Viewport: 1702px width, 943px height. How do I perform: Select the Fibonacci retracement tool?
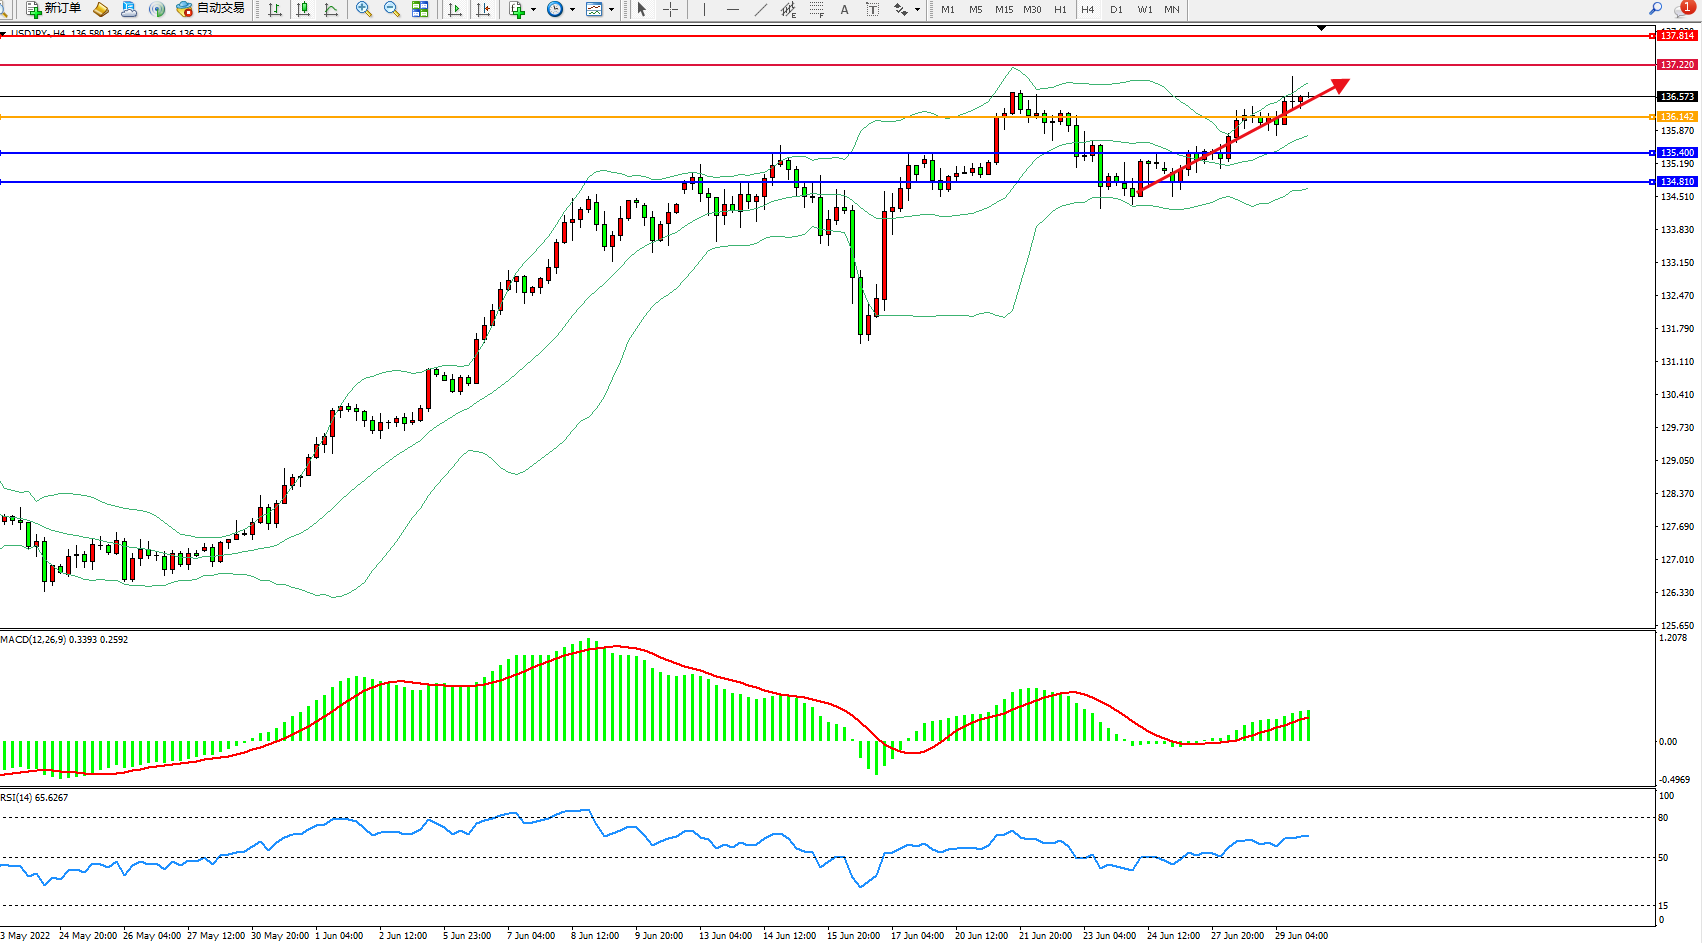coord(816,9)
